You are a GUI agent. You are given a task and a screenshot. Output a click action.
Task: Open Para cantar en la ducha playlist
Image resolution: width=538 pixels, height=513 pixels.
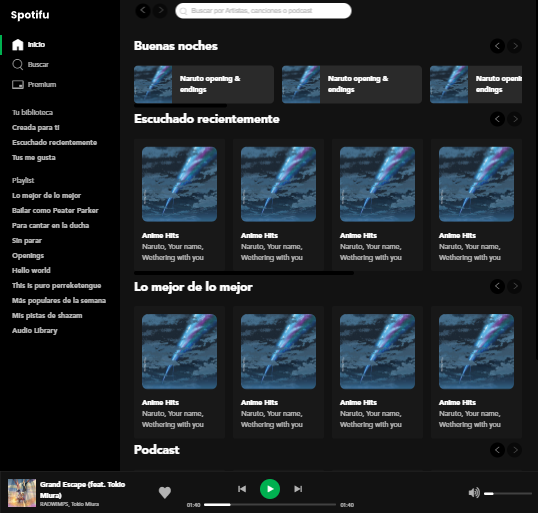(50, 225)
